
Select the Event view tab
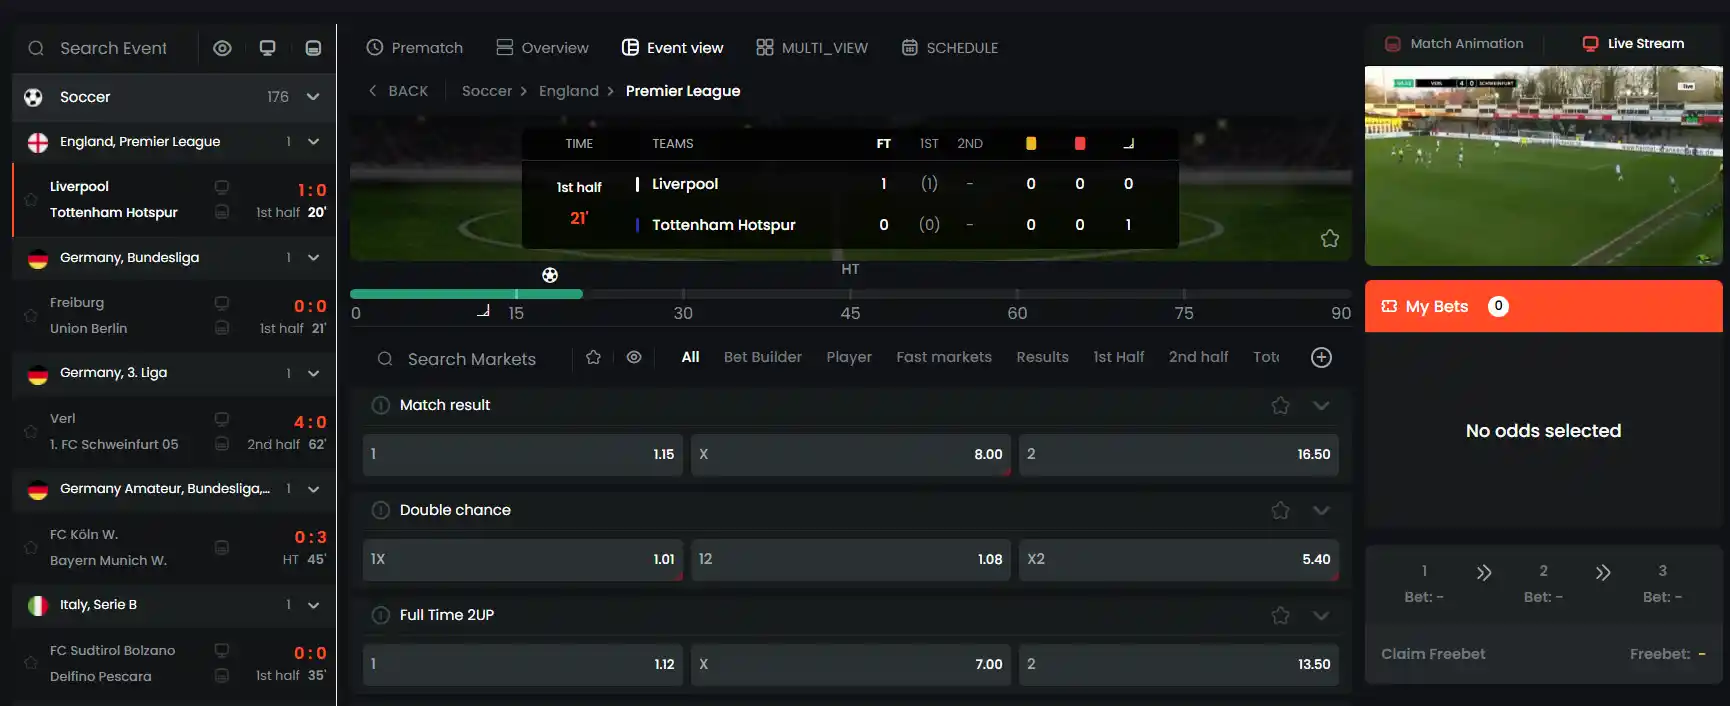pos(672,48)
